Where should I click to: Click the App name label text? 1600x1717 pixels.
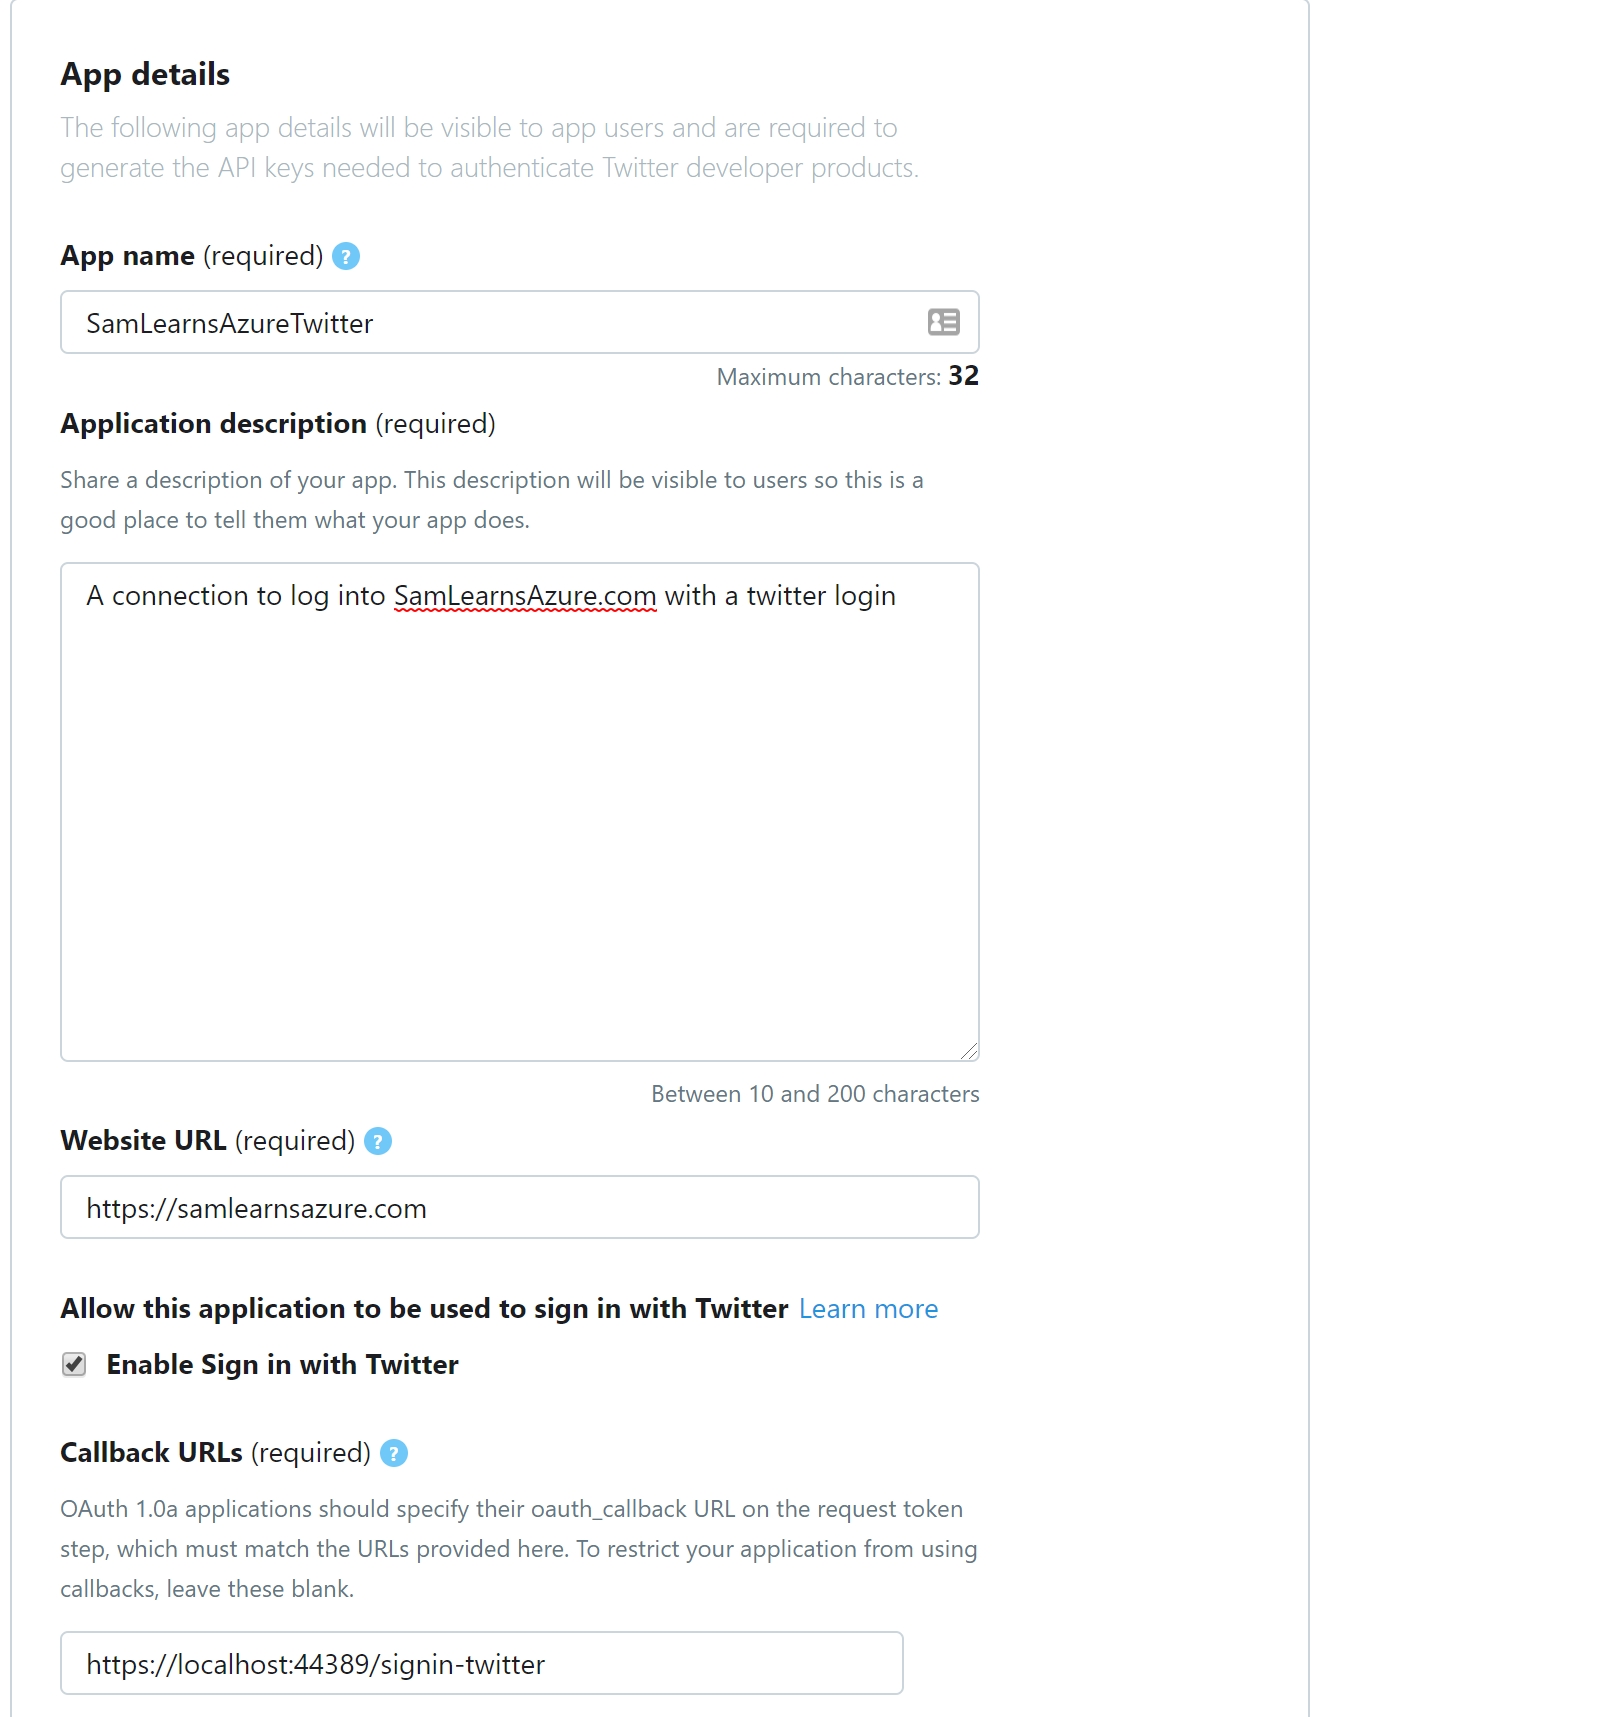(x=192, y=256)
